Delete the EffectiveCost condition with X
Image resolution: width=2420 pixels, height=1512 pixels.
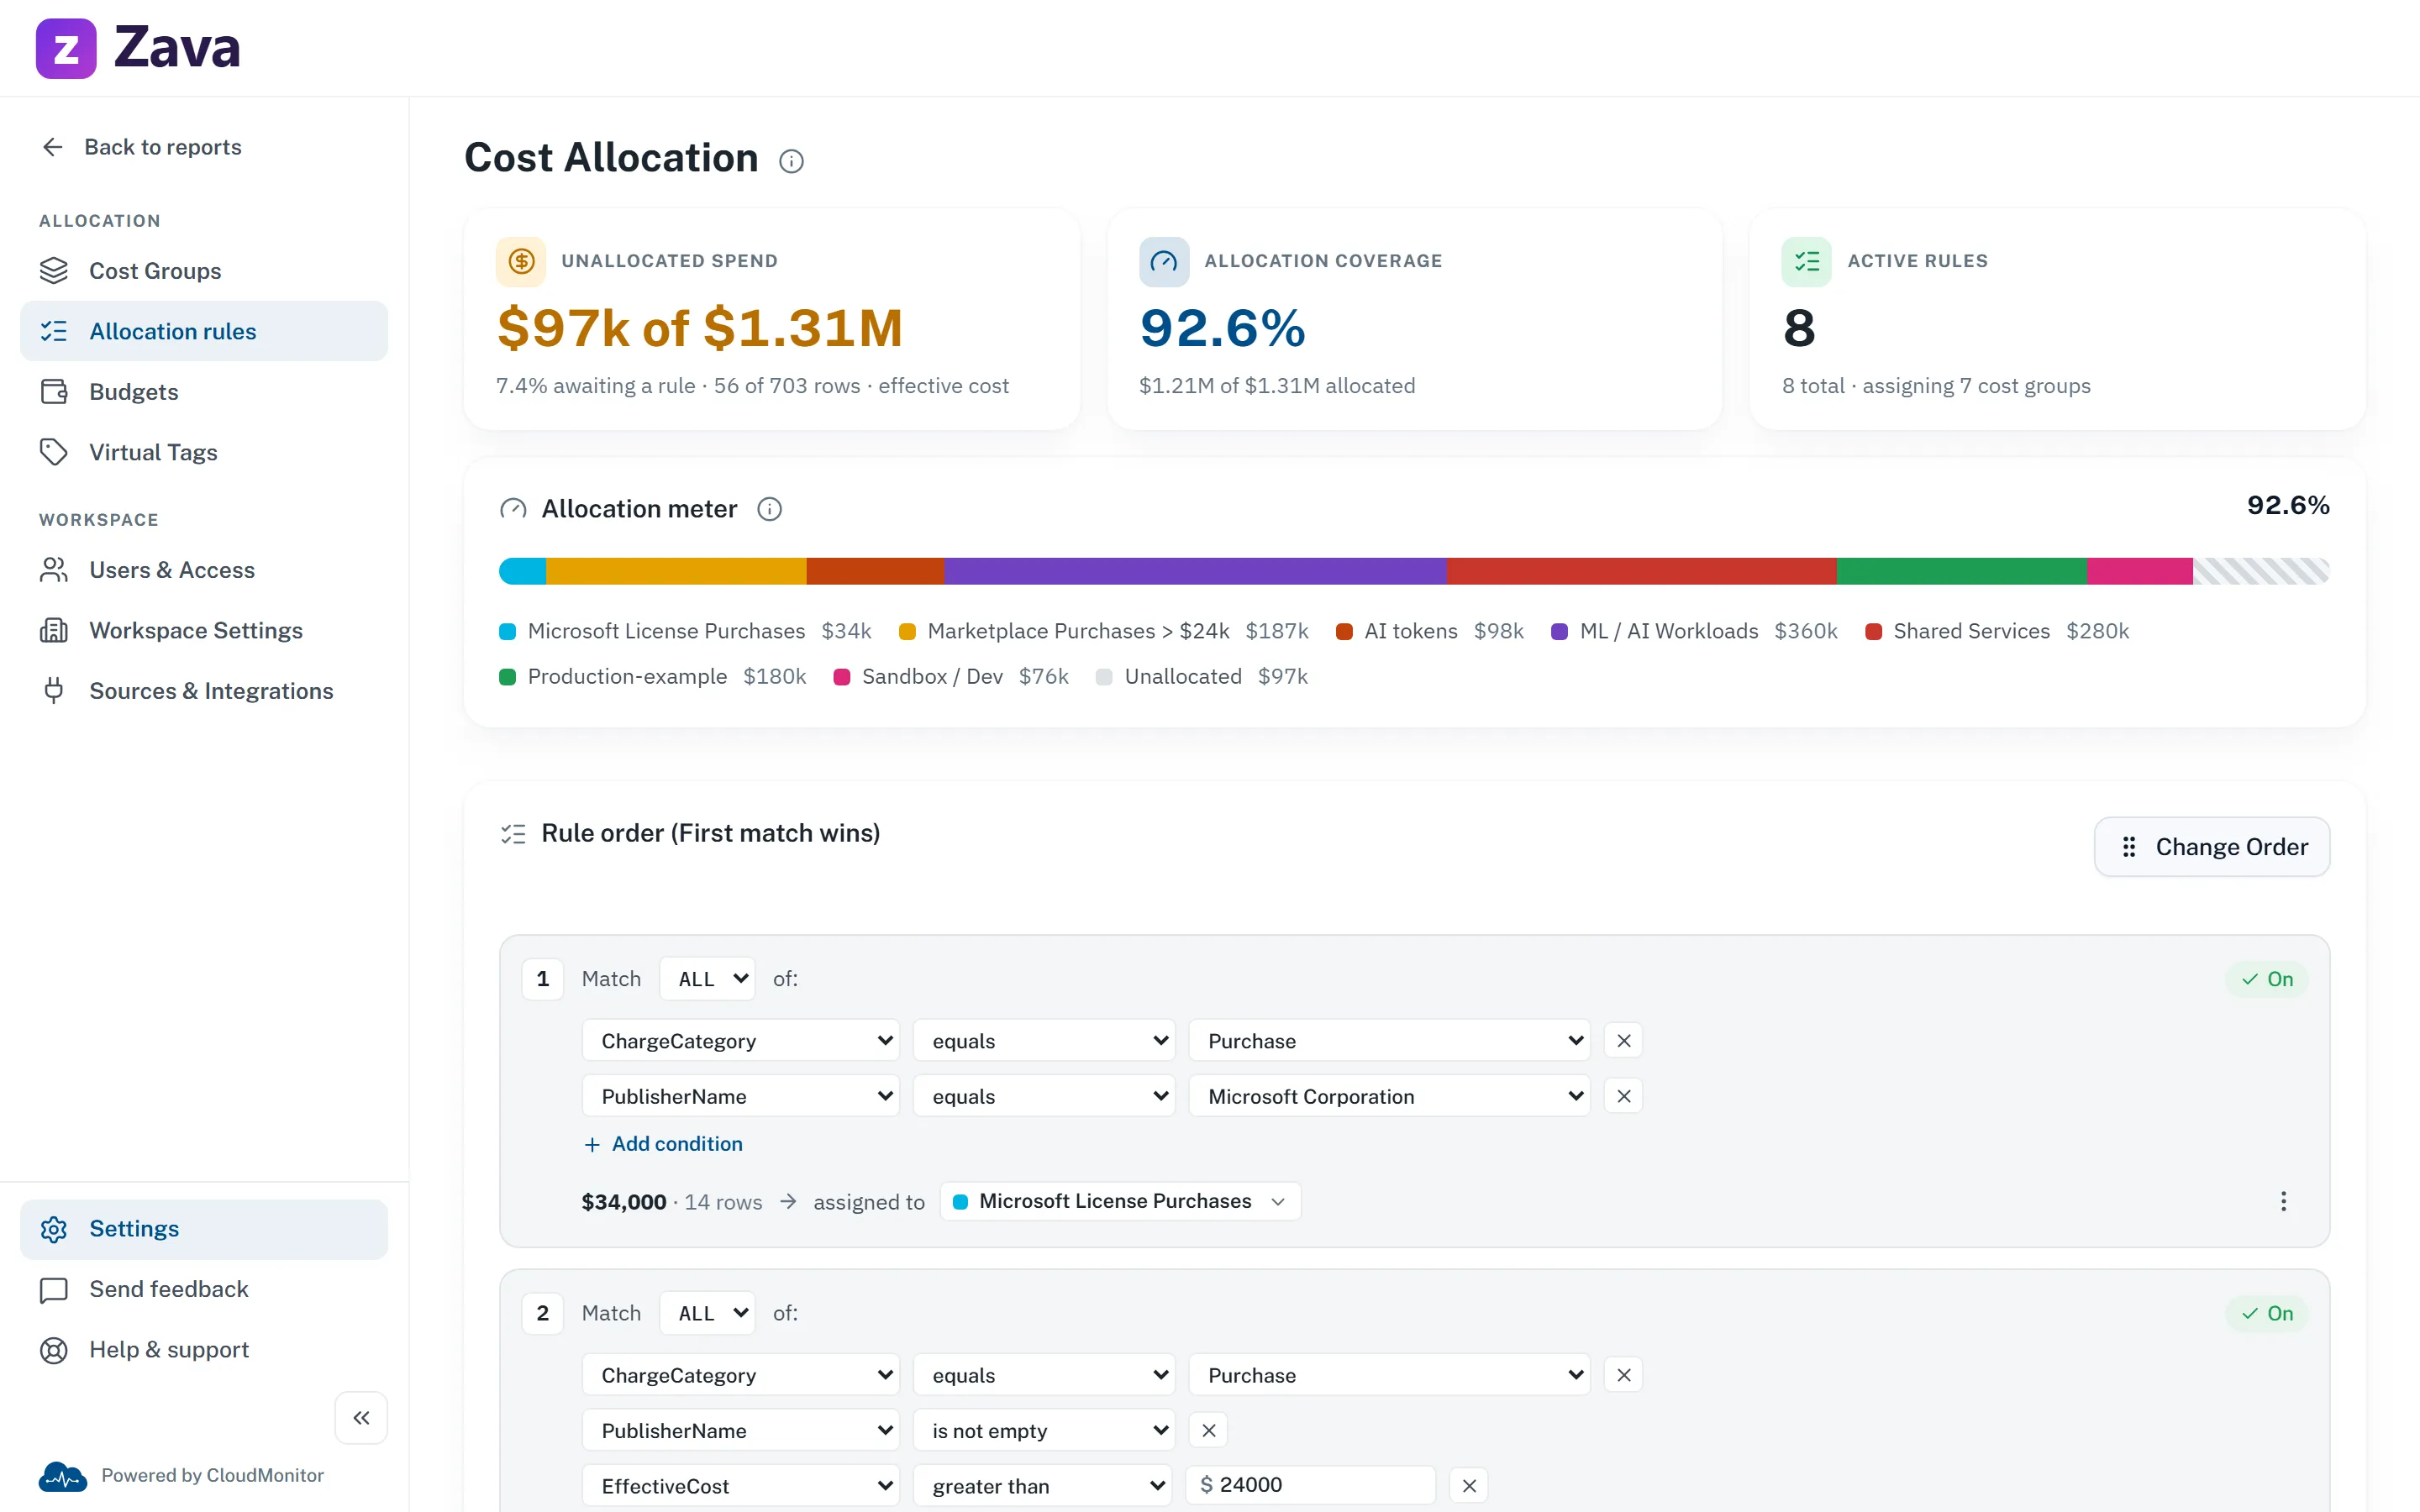tap(1469, 1485)
